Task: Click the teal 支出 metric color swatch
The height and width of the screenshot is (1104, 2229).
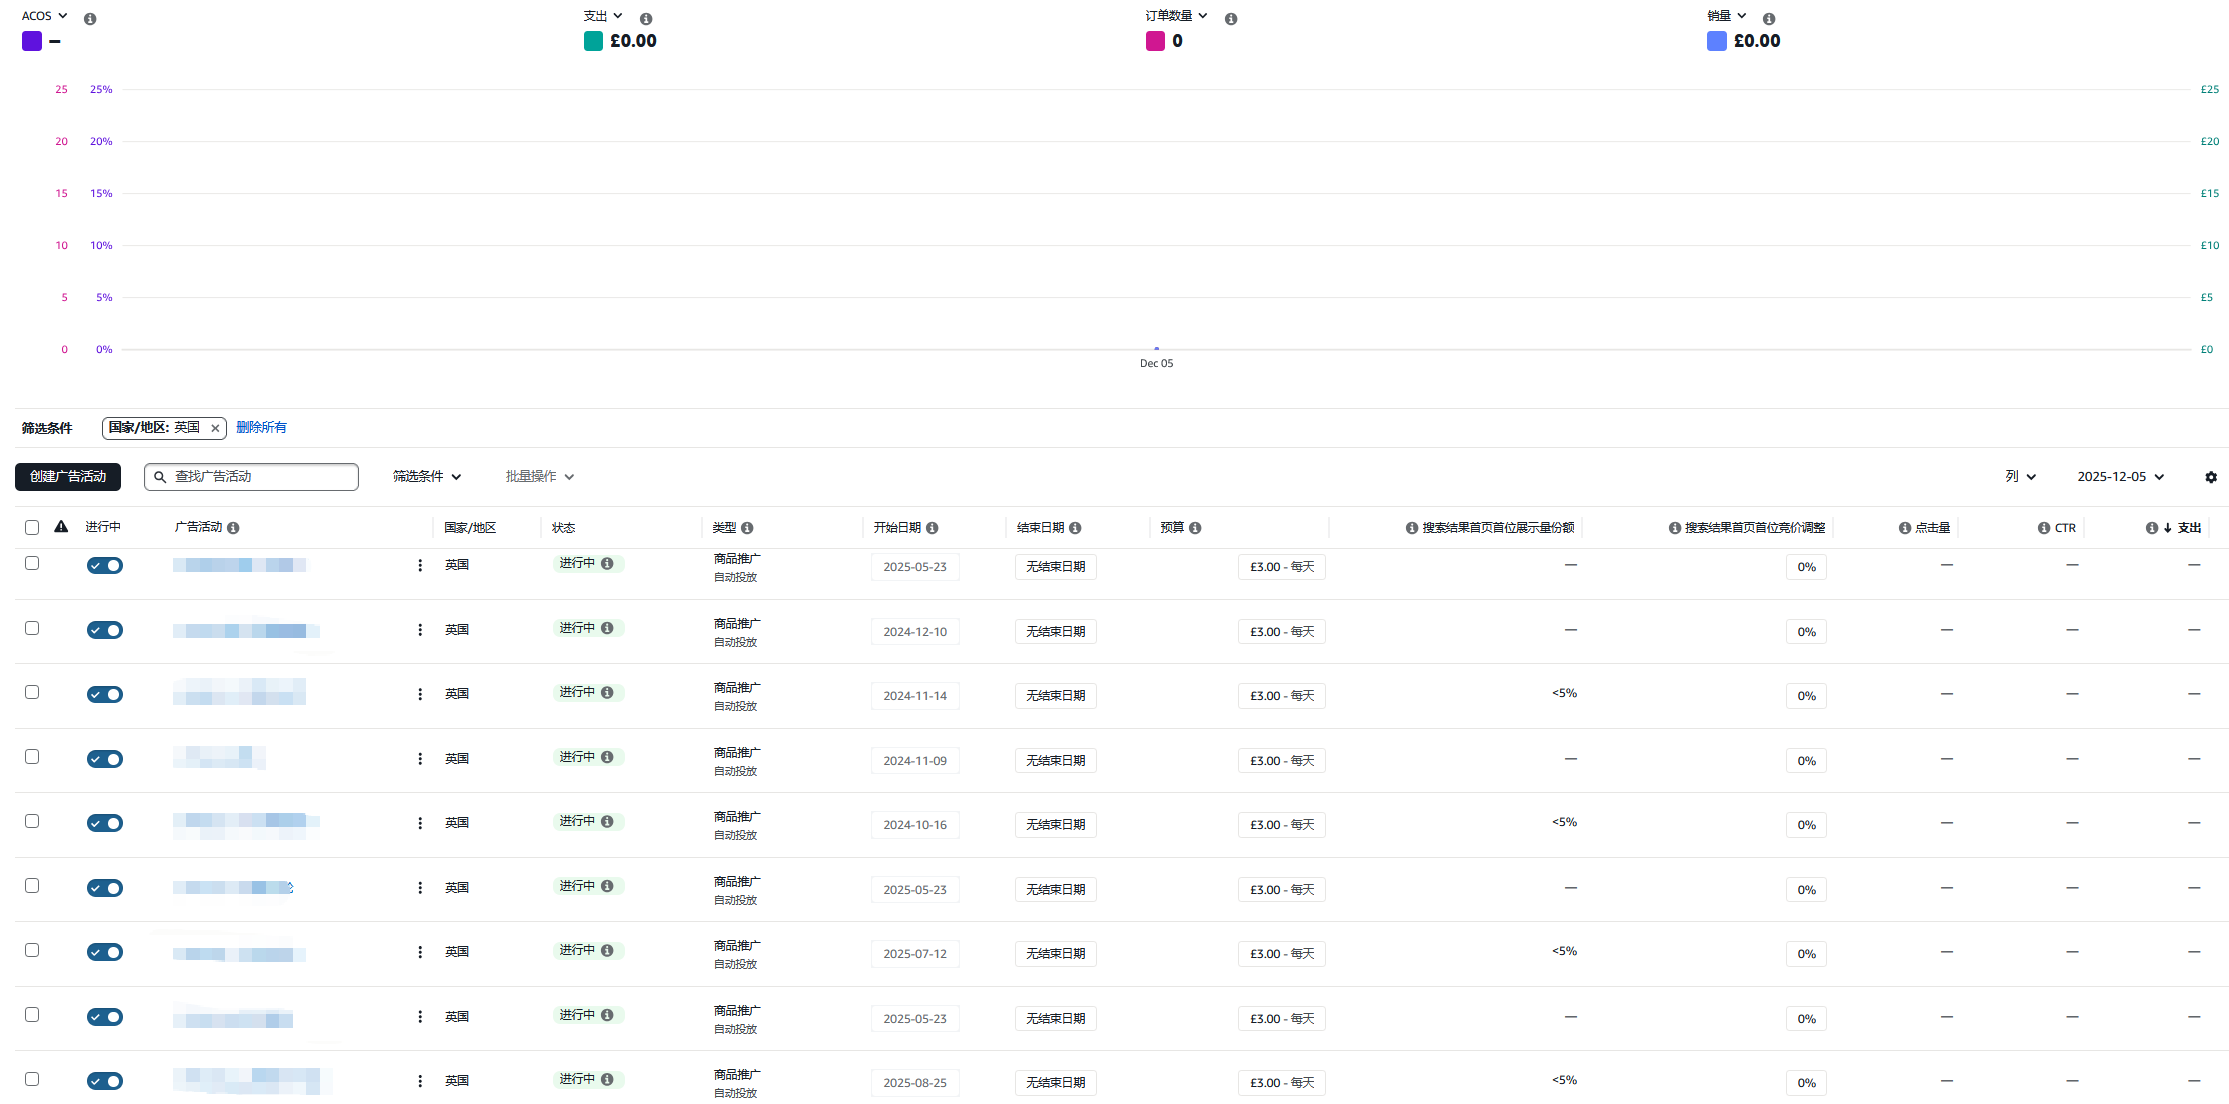Action: [593, 41]
